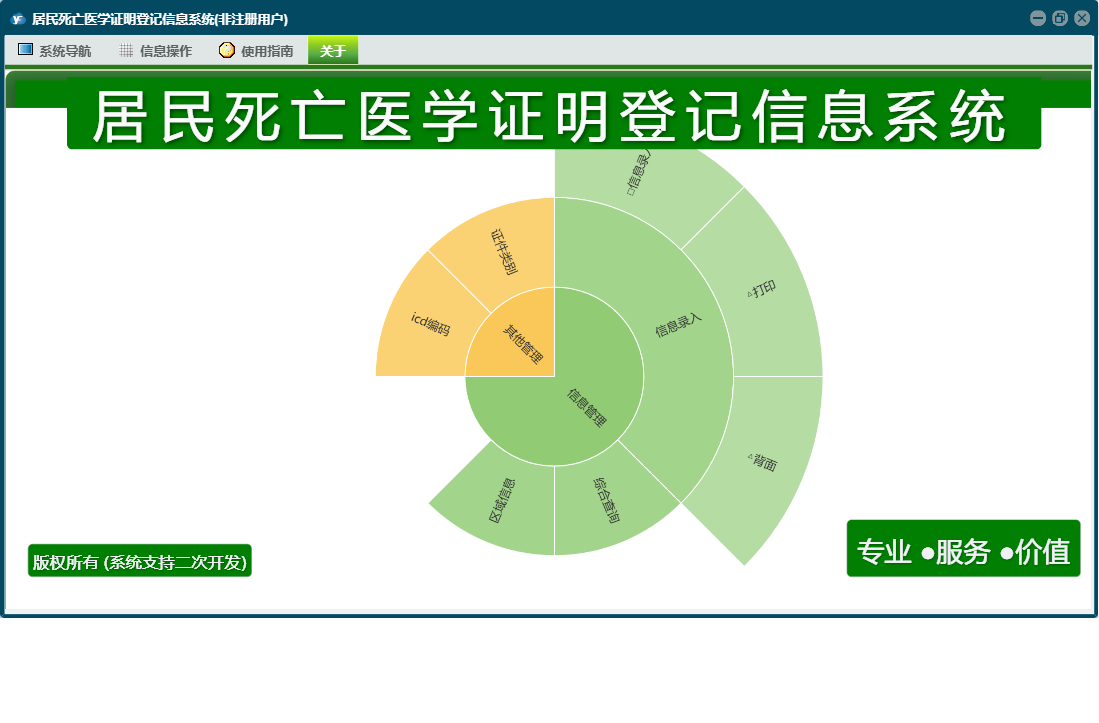Click the 版权所有 copyright button
Image resolution: width=1099 pixels, height=723 pixels.
point(139,561)
